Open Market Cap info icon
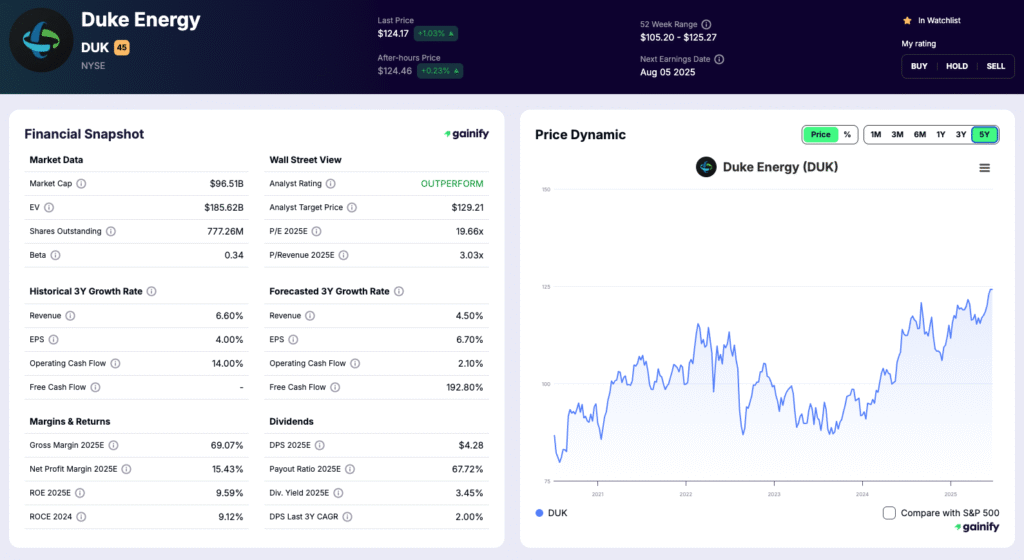1024x560 pixels. (x=81, y=184)
